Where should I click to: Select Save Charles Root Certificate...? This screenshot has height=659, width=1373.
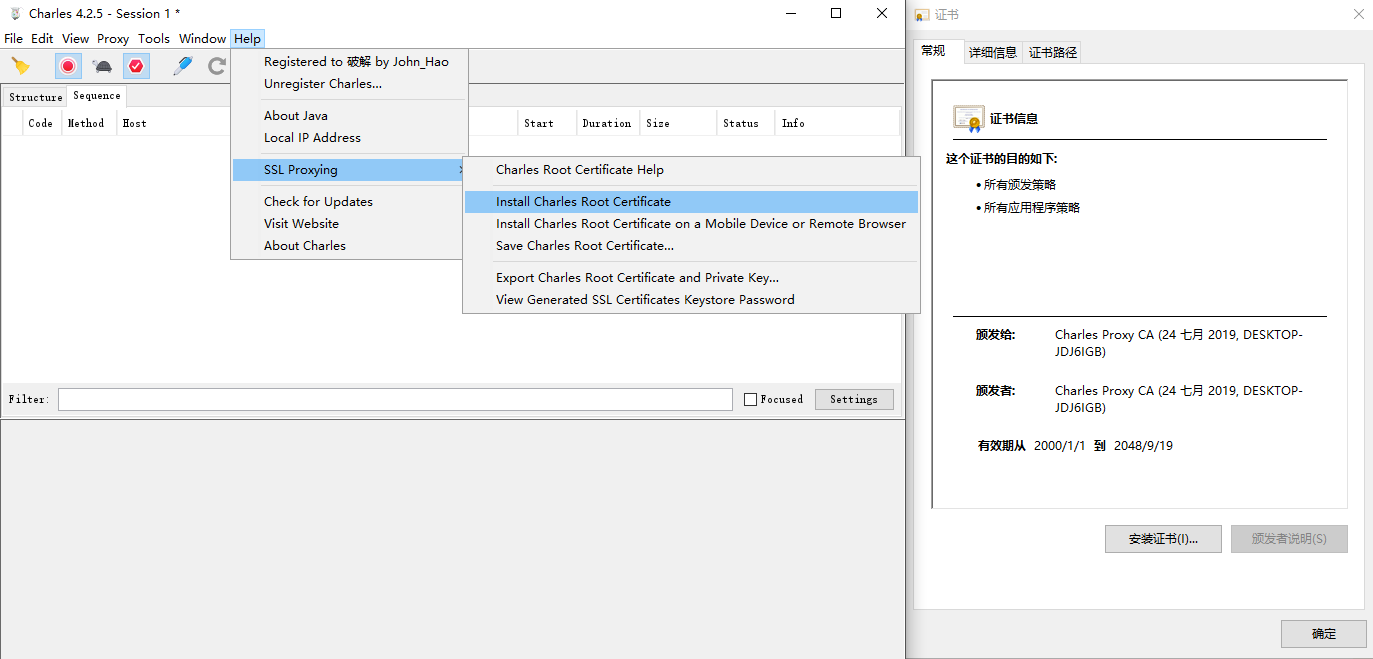(x=691, y=246)
